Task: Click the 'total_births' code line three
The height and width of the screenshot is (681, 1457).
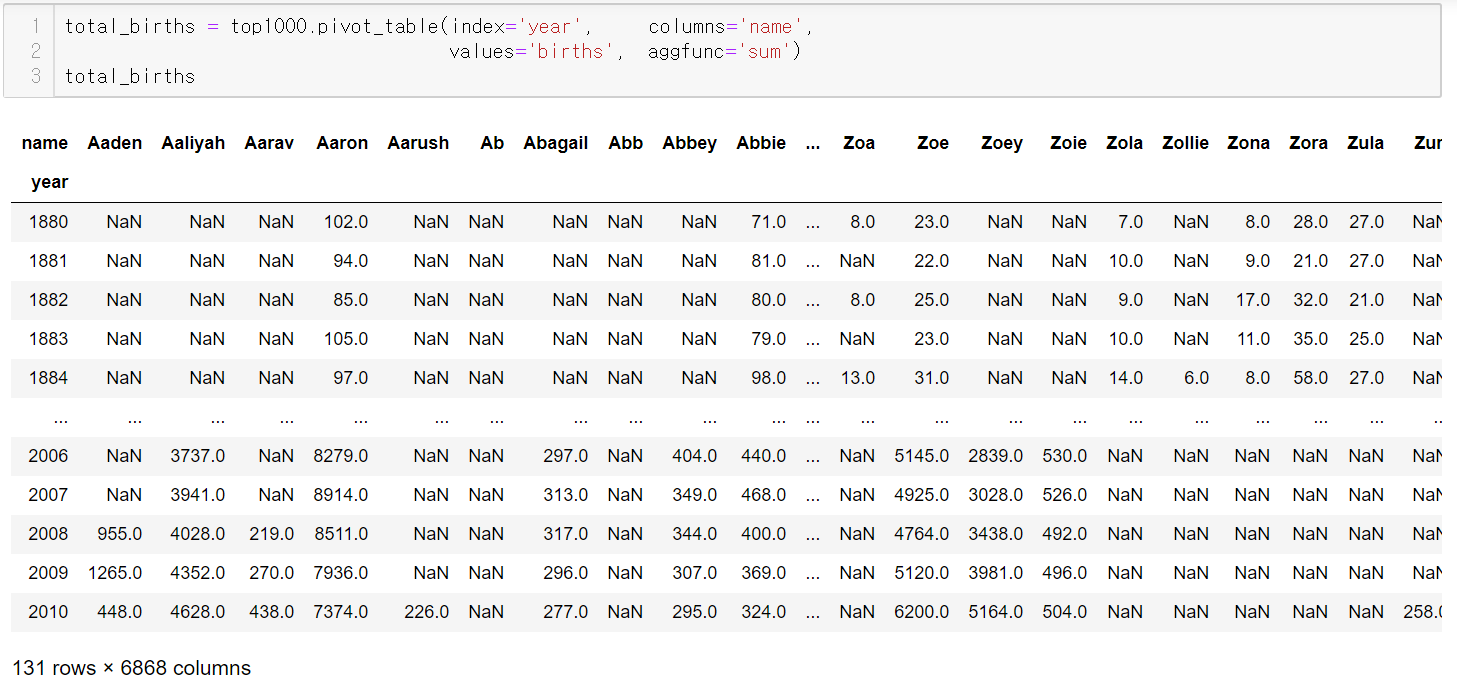Action: (x=130, y=76)
